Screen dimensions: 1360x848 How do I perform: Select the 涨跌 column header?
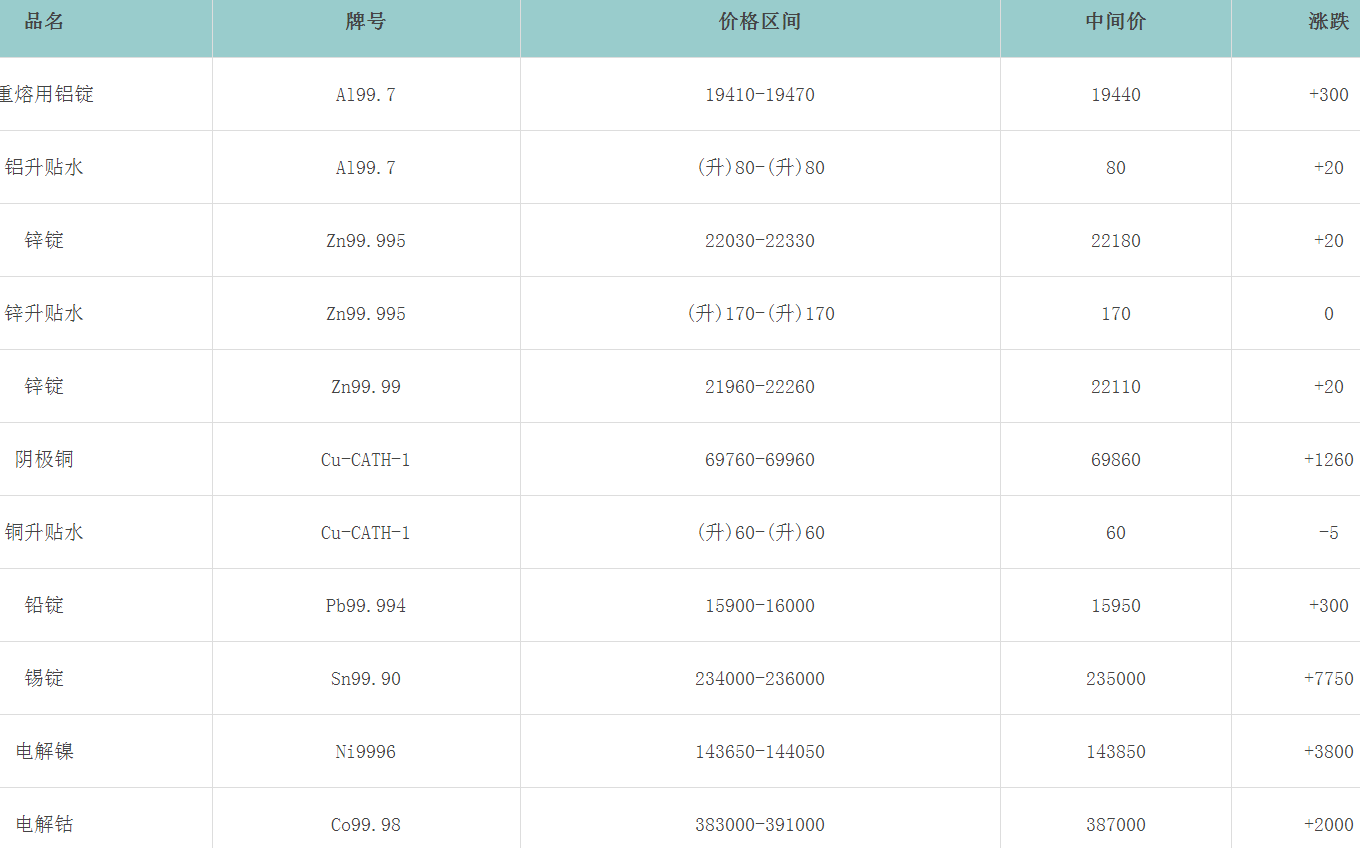(1328, 22)
